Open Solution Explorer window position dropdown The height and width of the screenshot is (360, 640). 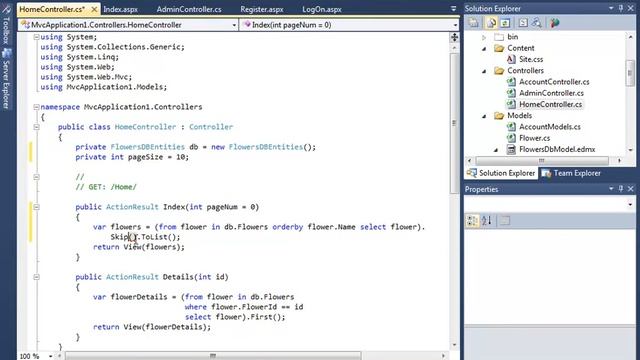611,8
